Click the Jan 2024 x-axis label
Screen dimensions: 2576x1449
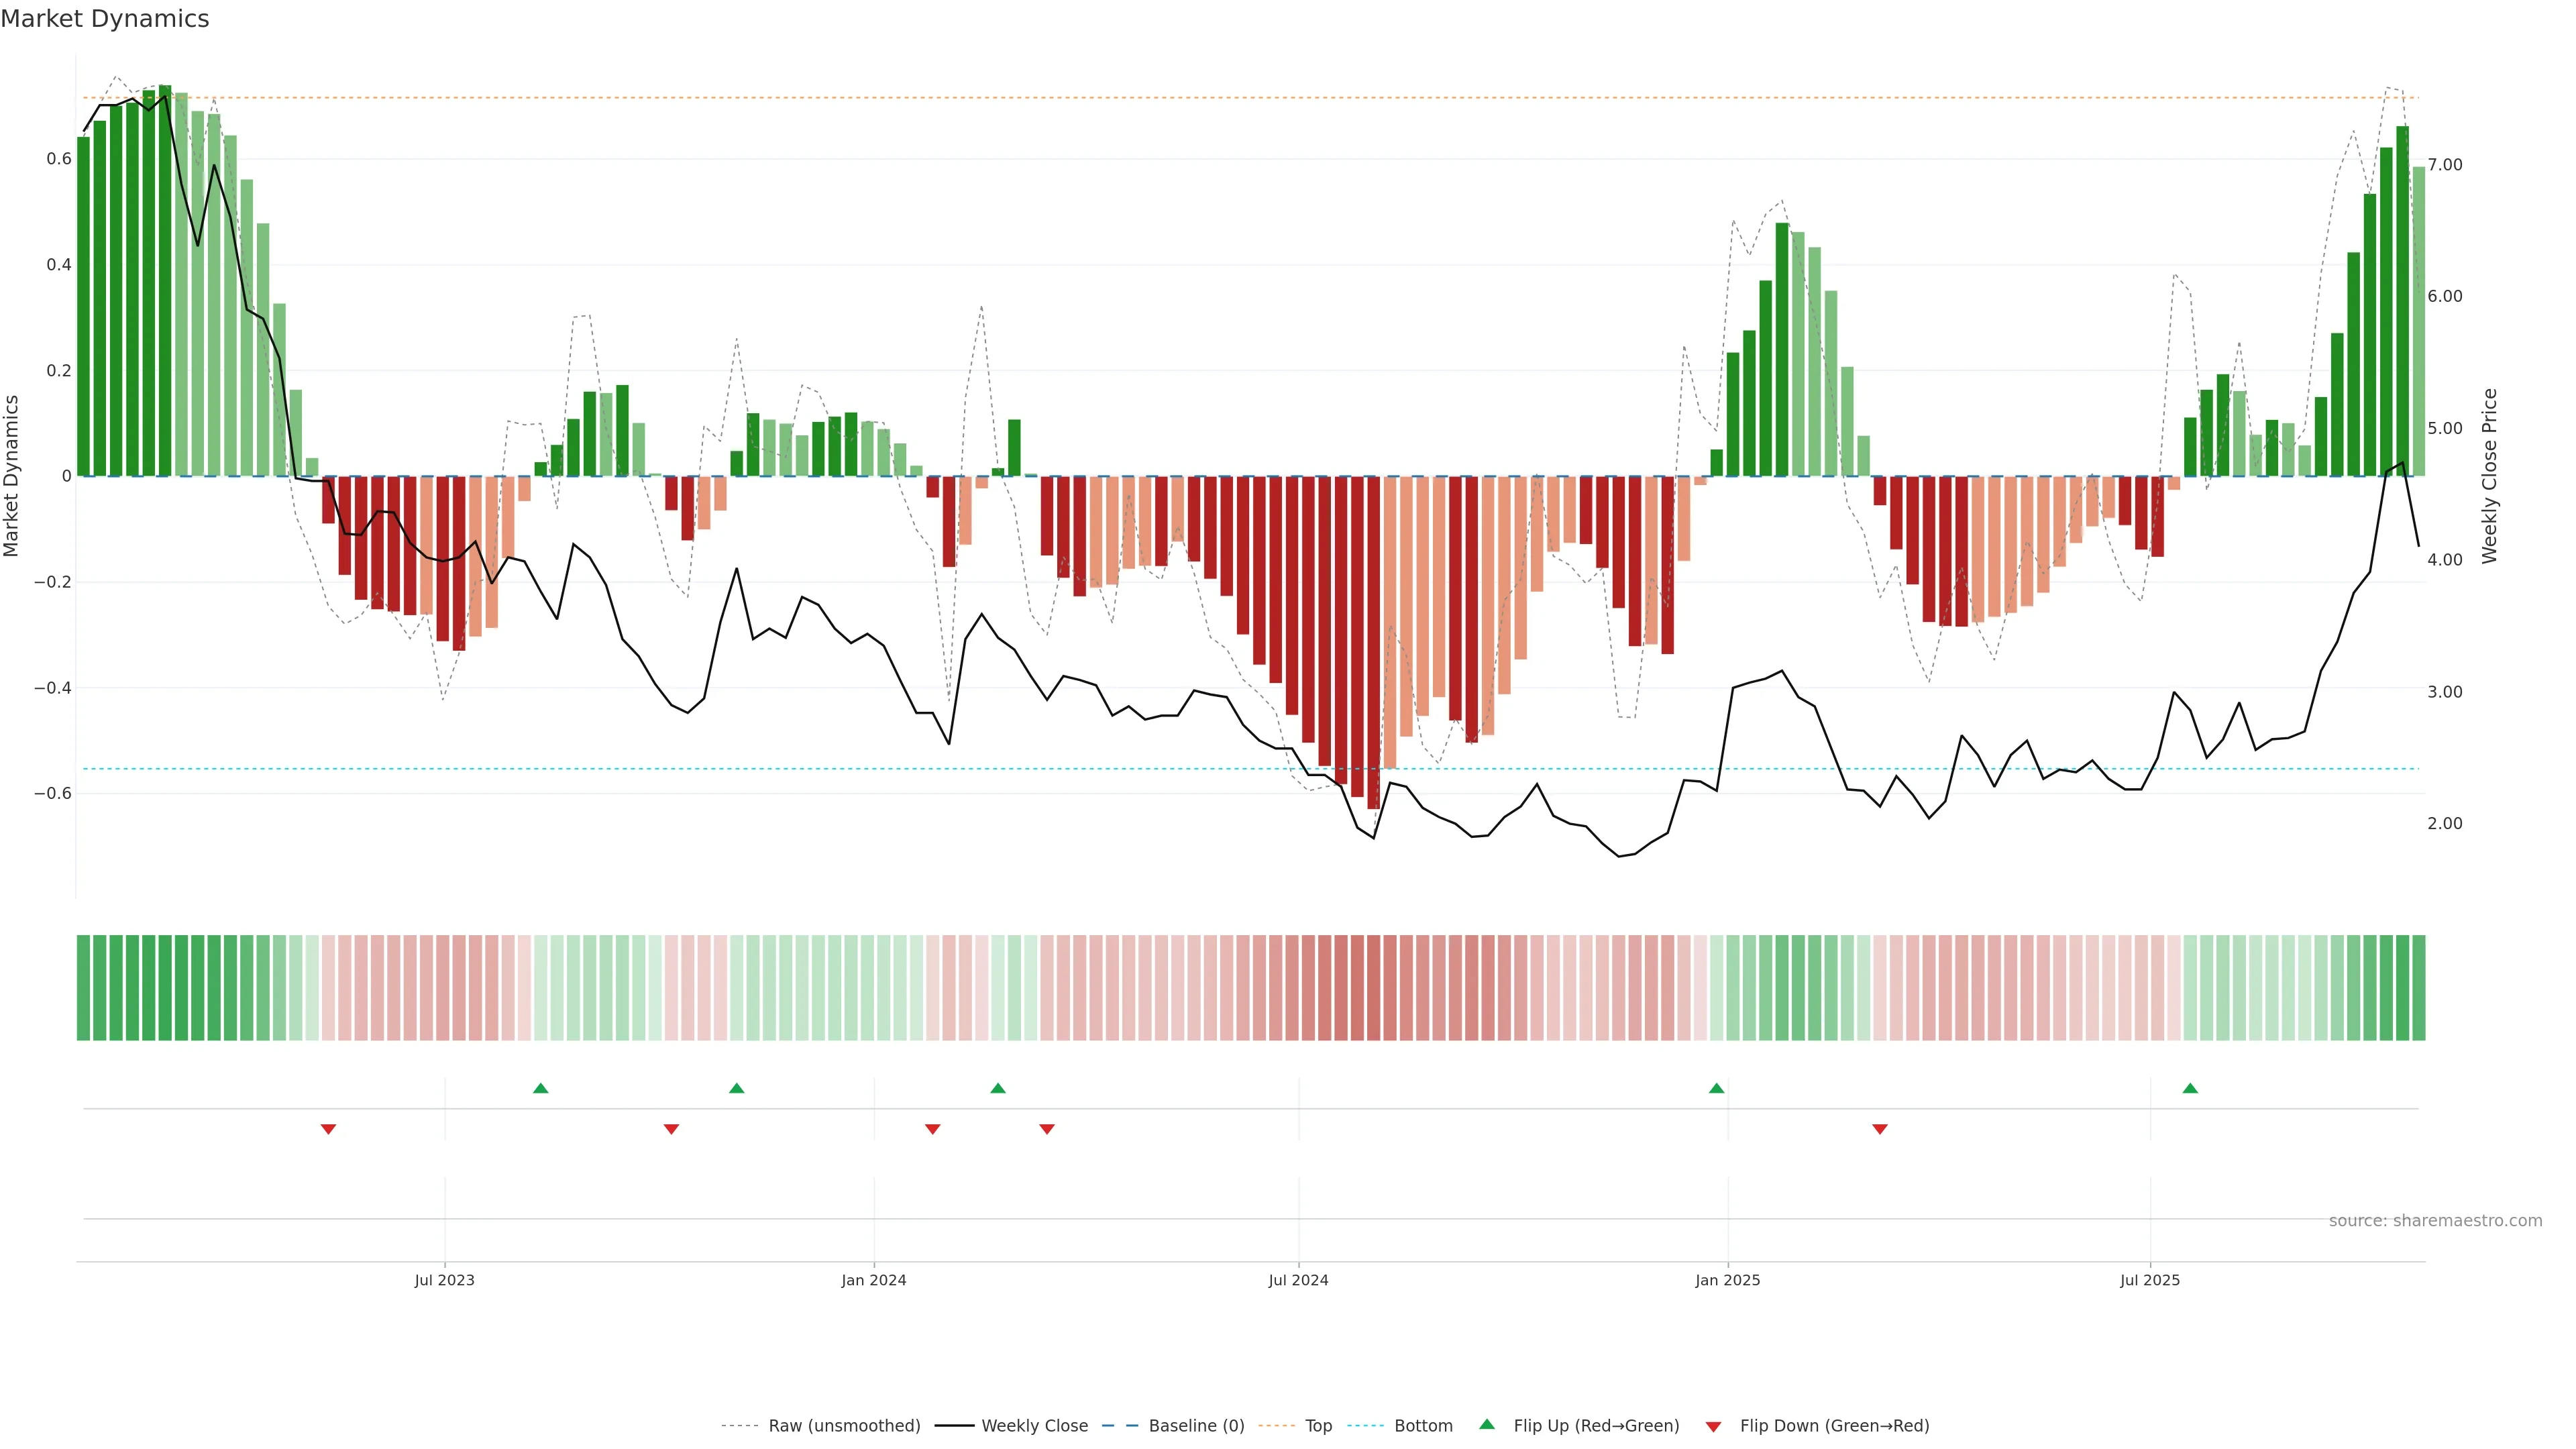(x=873, y=1280)
